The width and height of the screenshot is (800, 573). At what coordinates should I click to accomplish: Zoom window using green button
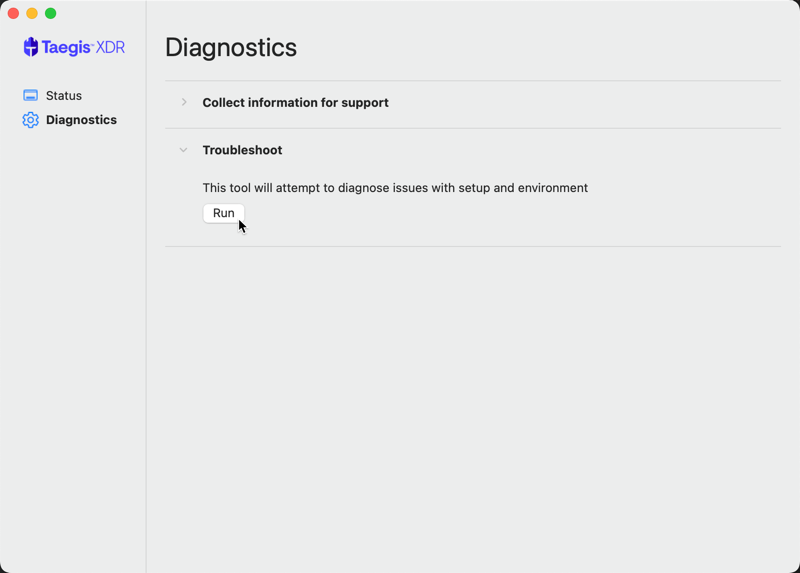coord(51,13)
